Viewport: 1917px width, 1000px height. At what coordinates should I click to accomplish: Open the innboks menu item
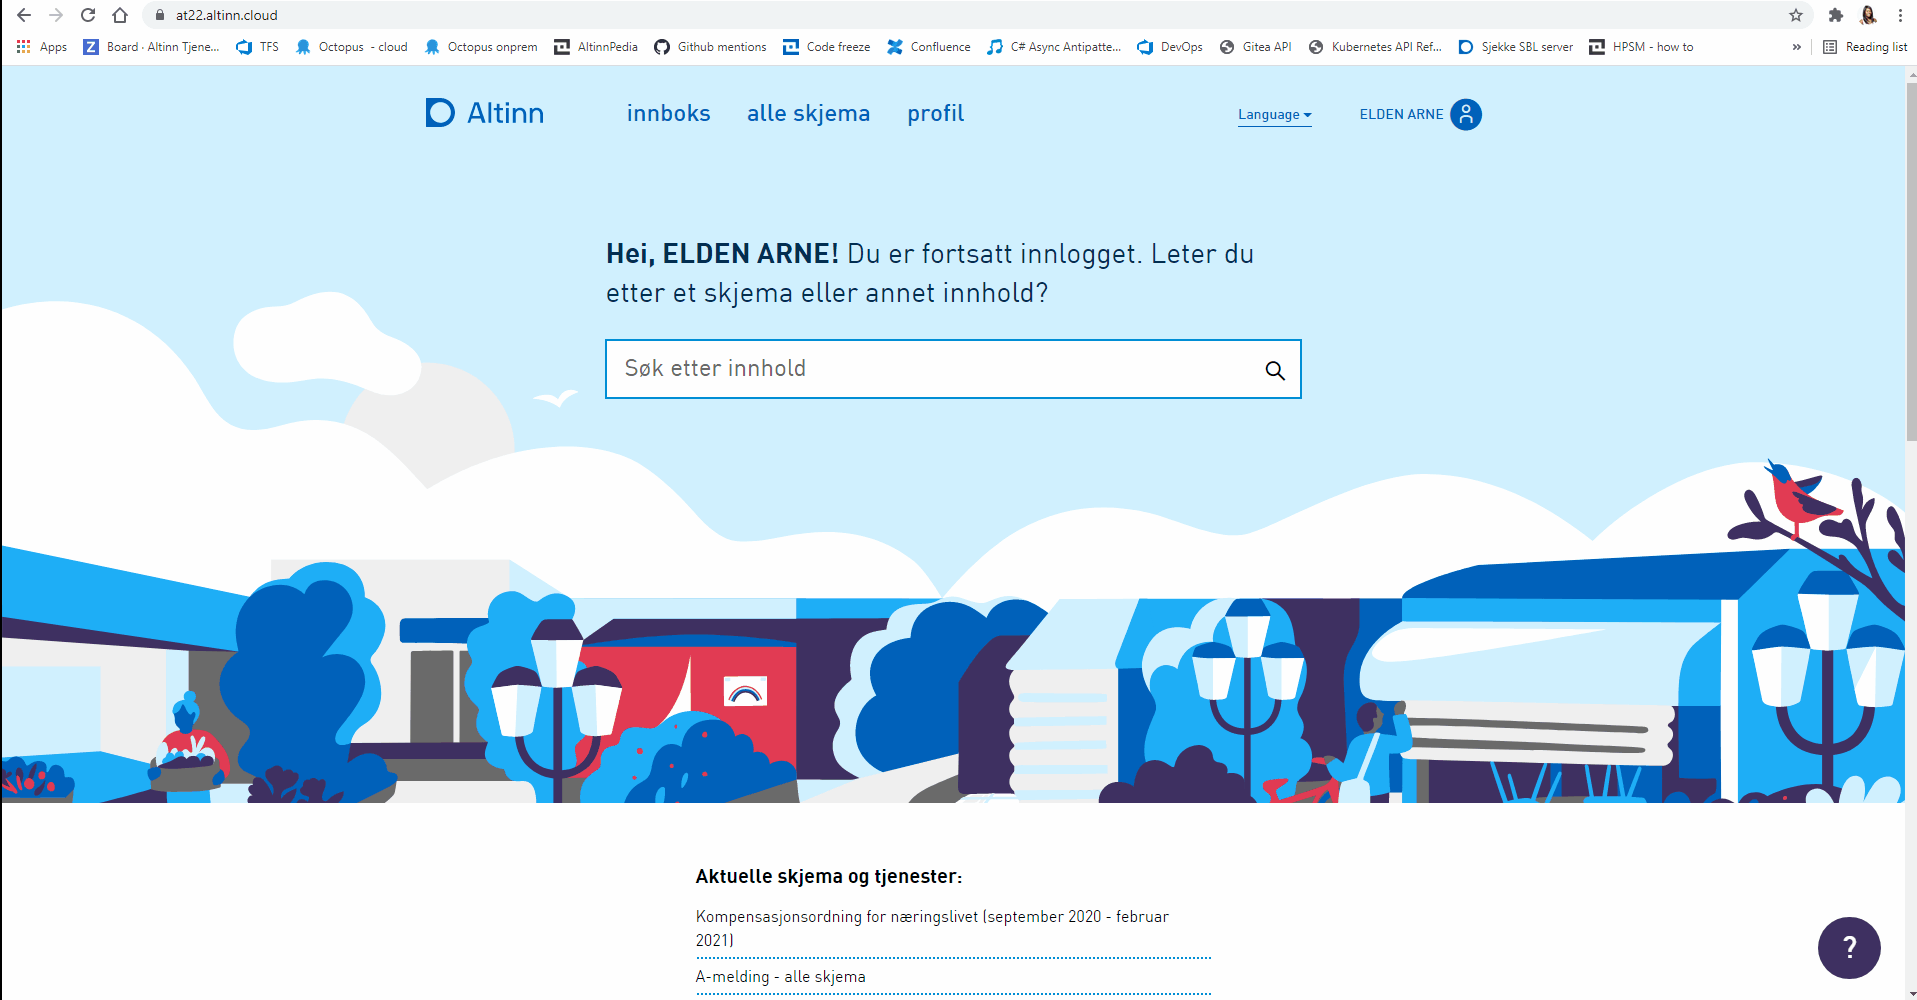[668, 113]
